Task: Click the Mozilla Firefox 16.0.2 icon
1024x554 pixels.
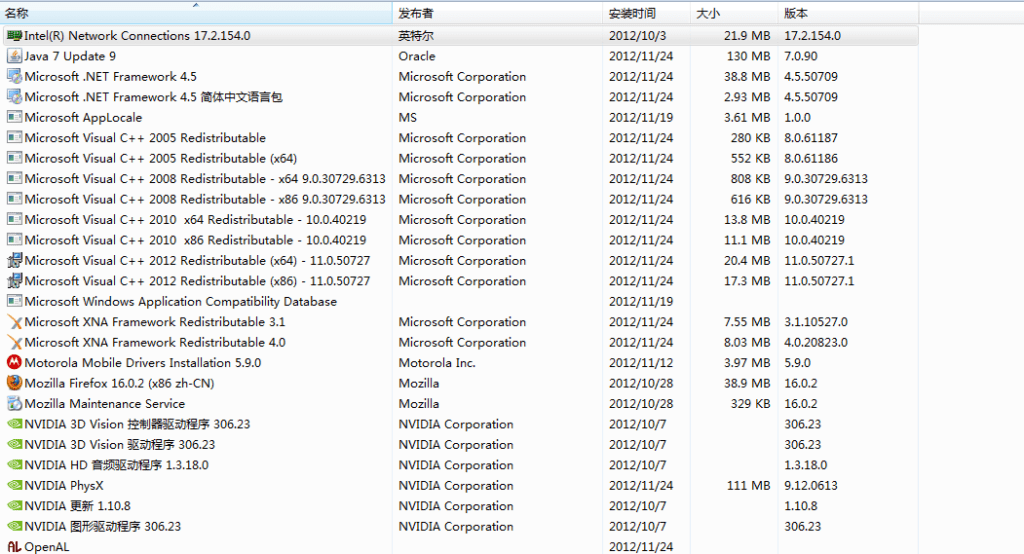Action: coord(14,383)
